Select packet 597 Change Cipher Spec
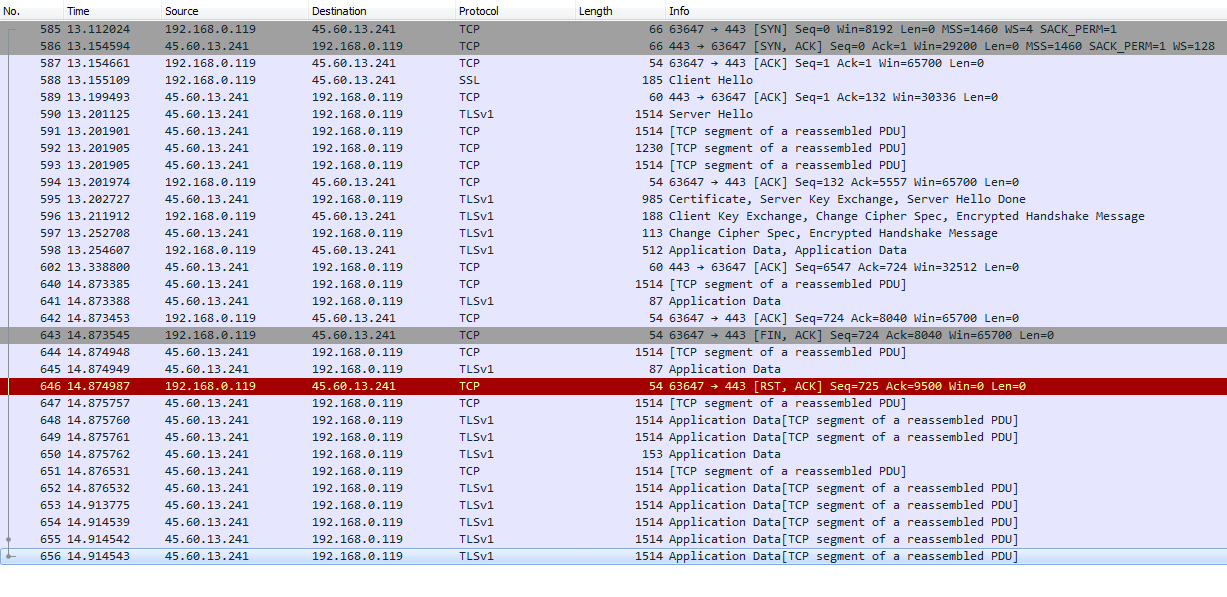The image size is (1227, 597). click(x=613, y=233)
